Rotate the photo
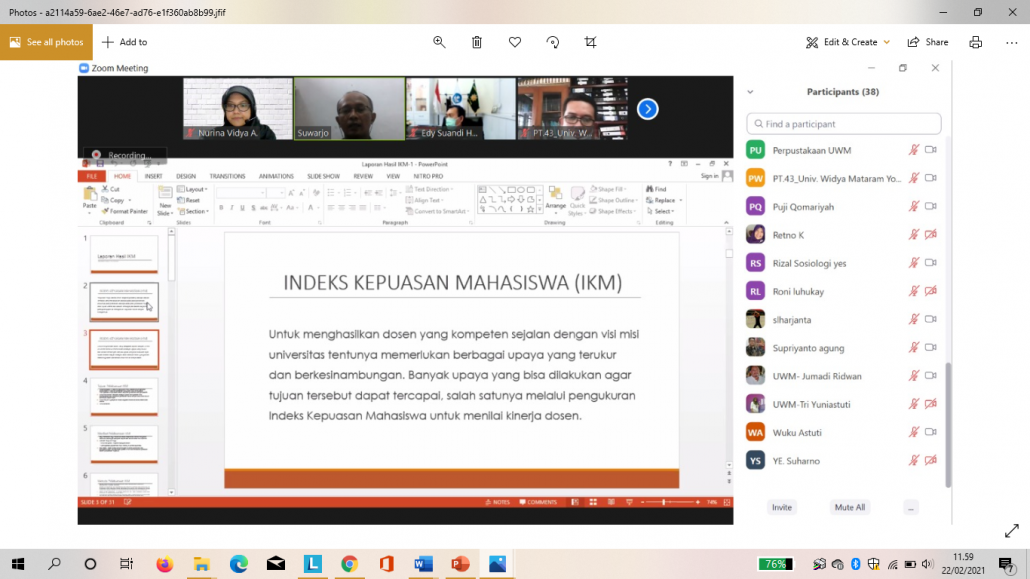1030x579 pixels. [x=552, y=42]
